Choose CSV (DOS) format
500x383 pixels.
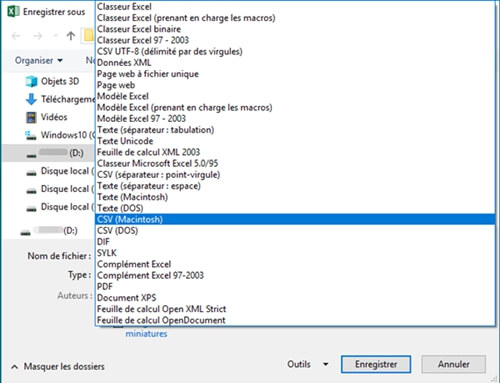tap(295, 231)
